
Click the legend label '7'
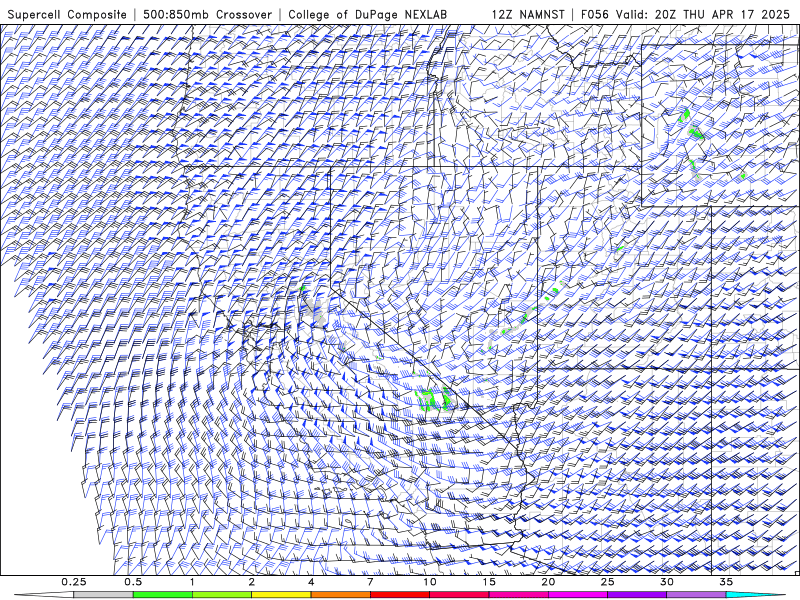(370, 582)
